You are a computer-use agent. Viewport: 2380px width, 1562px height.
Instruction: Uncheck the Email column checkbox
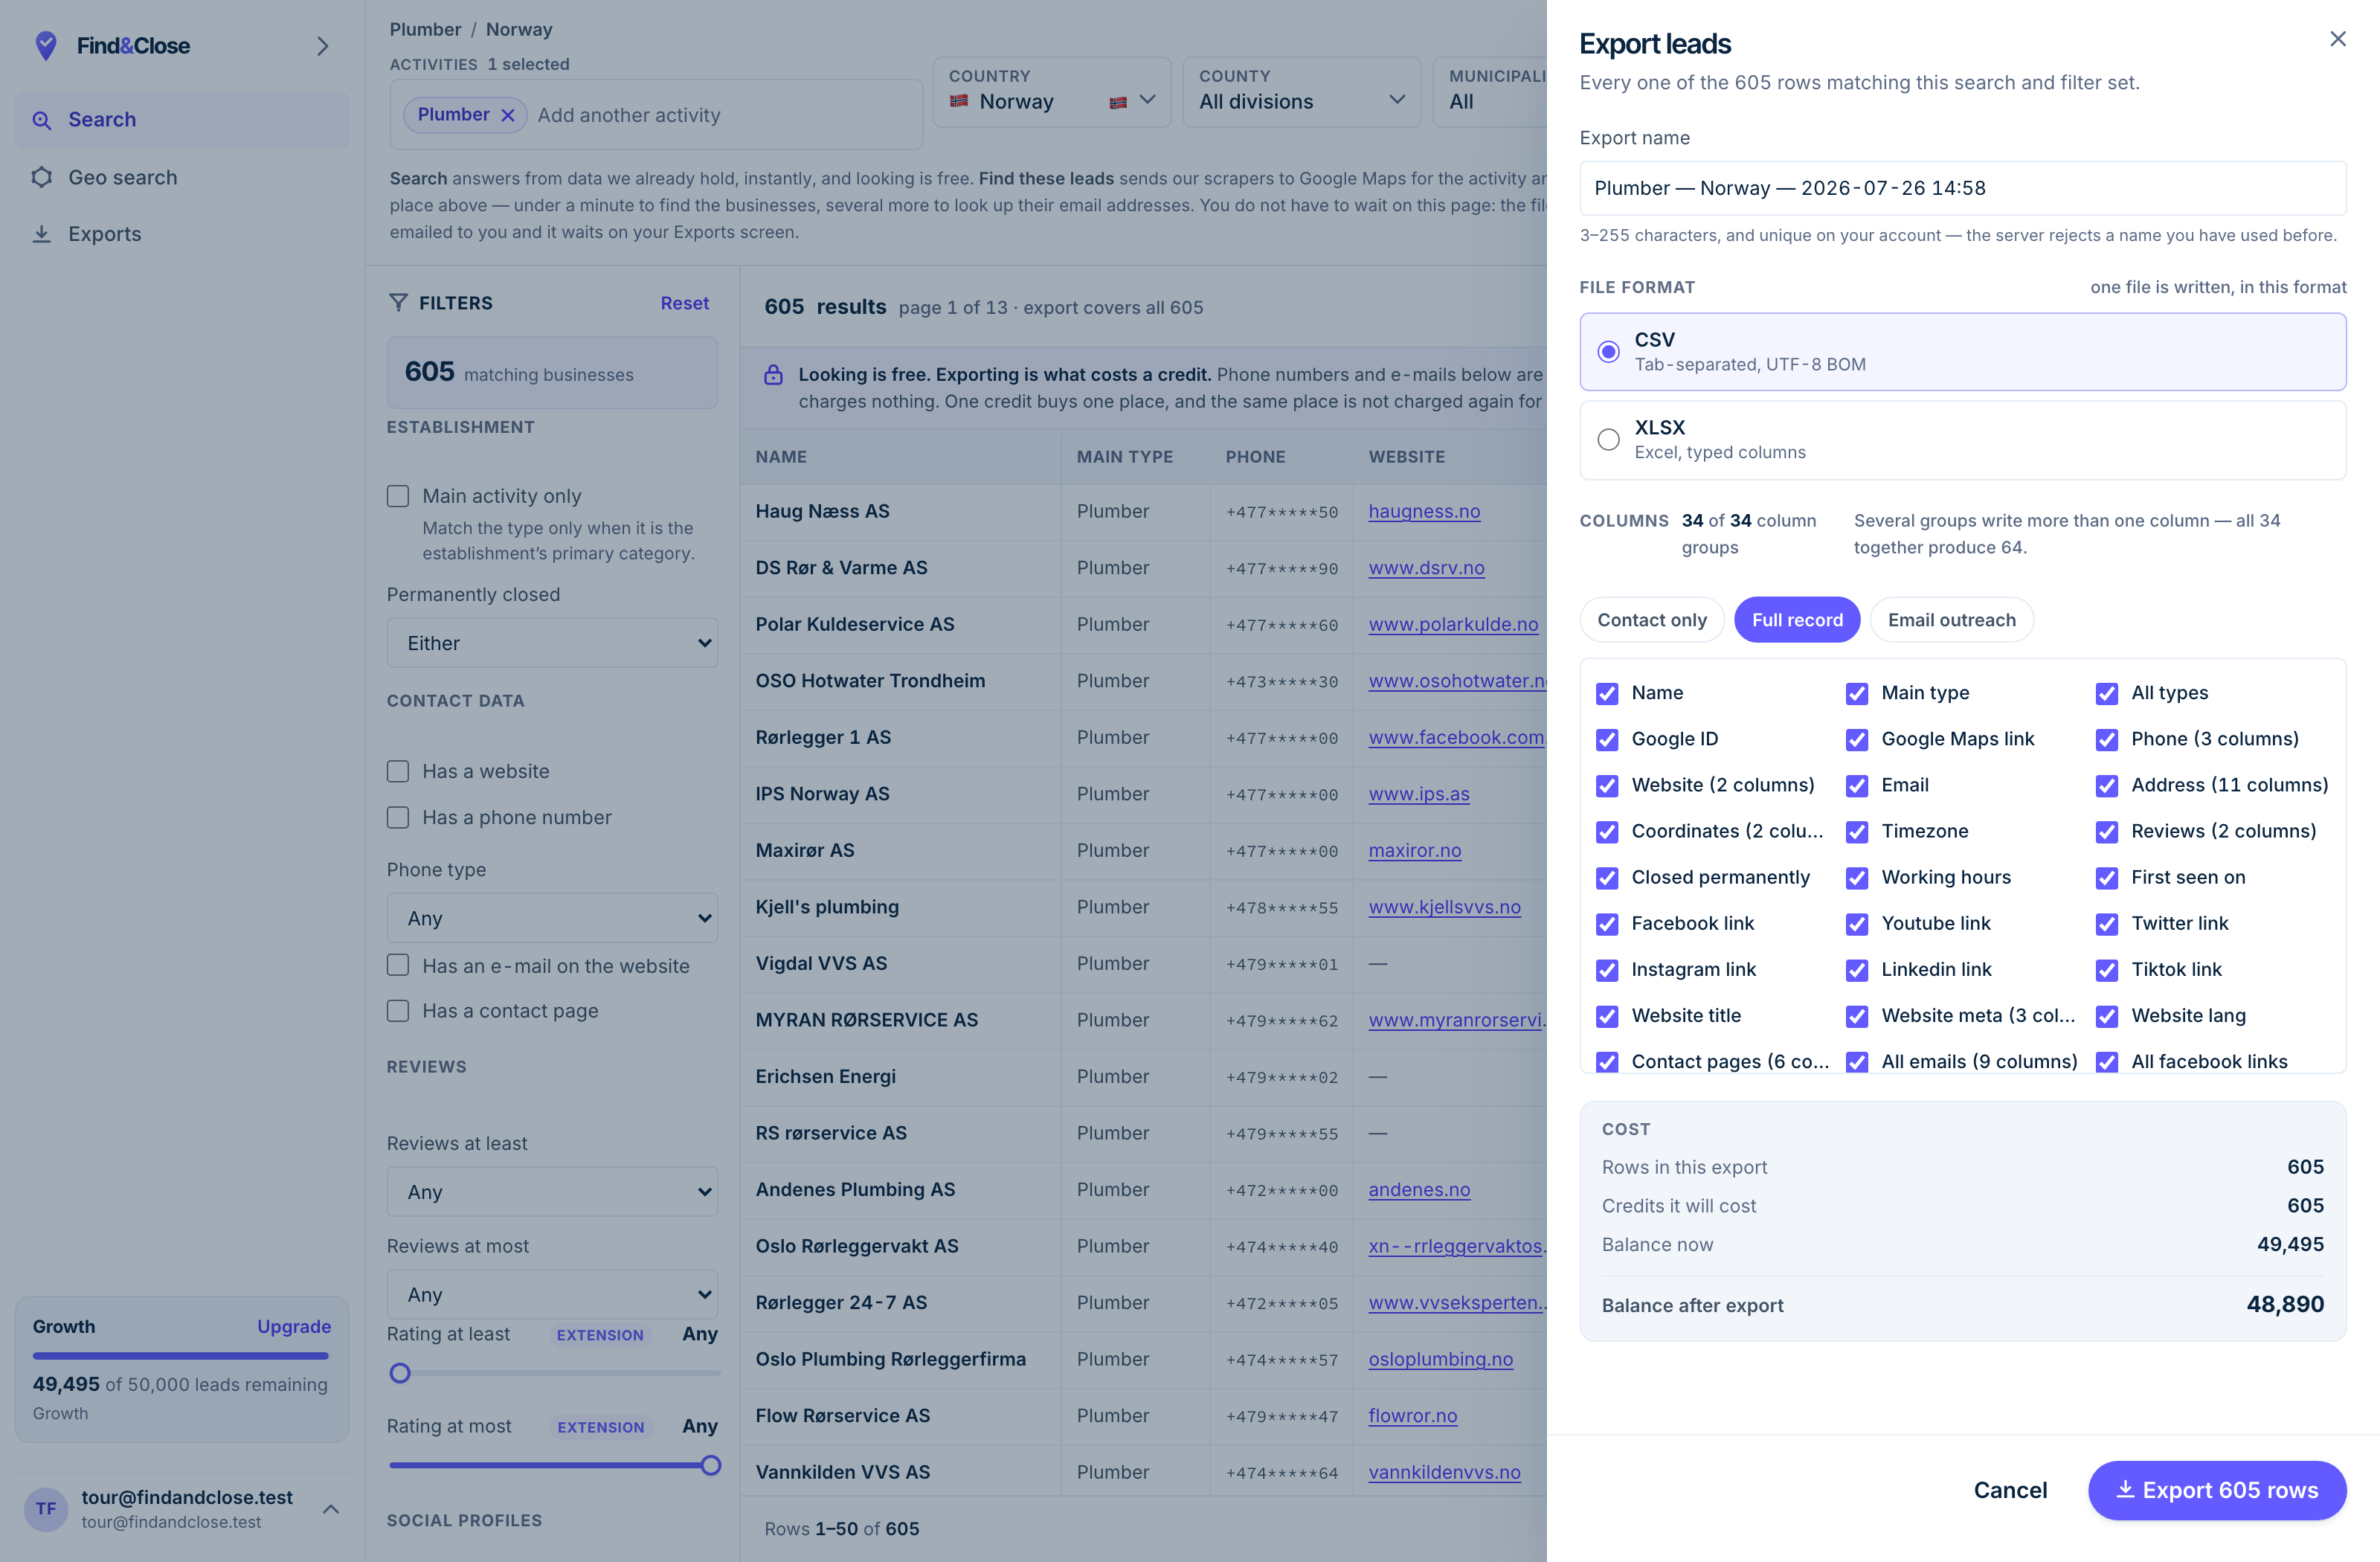1857,785
